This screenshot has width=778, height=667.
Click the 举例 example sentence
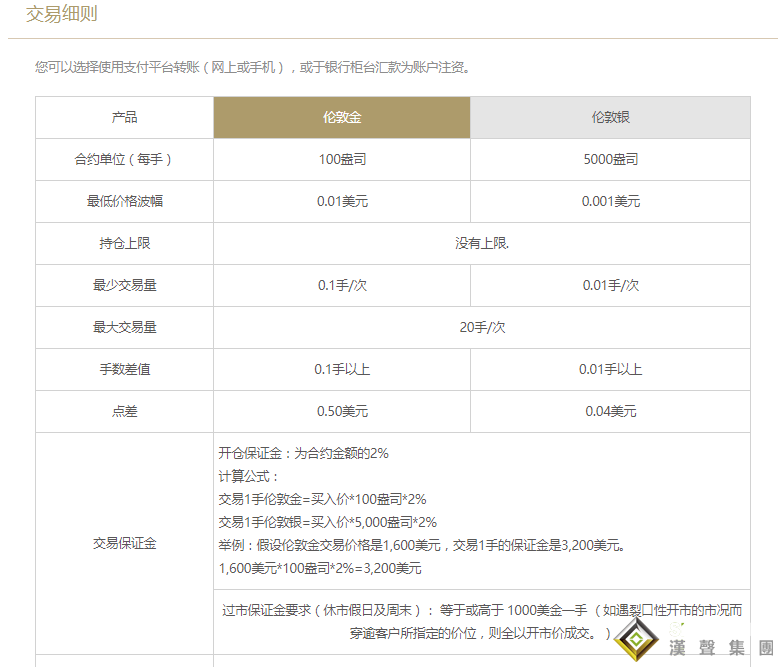pos(422,545)
